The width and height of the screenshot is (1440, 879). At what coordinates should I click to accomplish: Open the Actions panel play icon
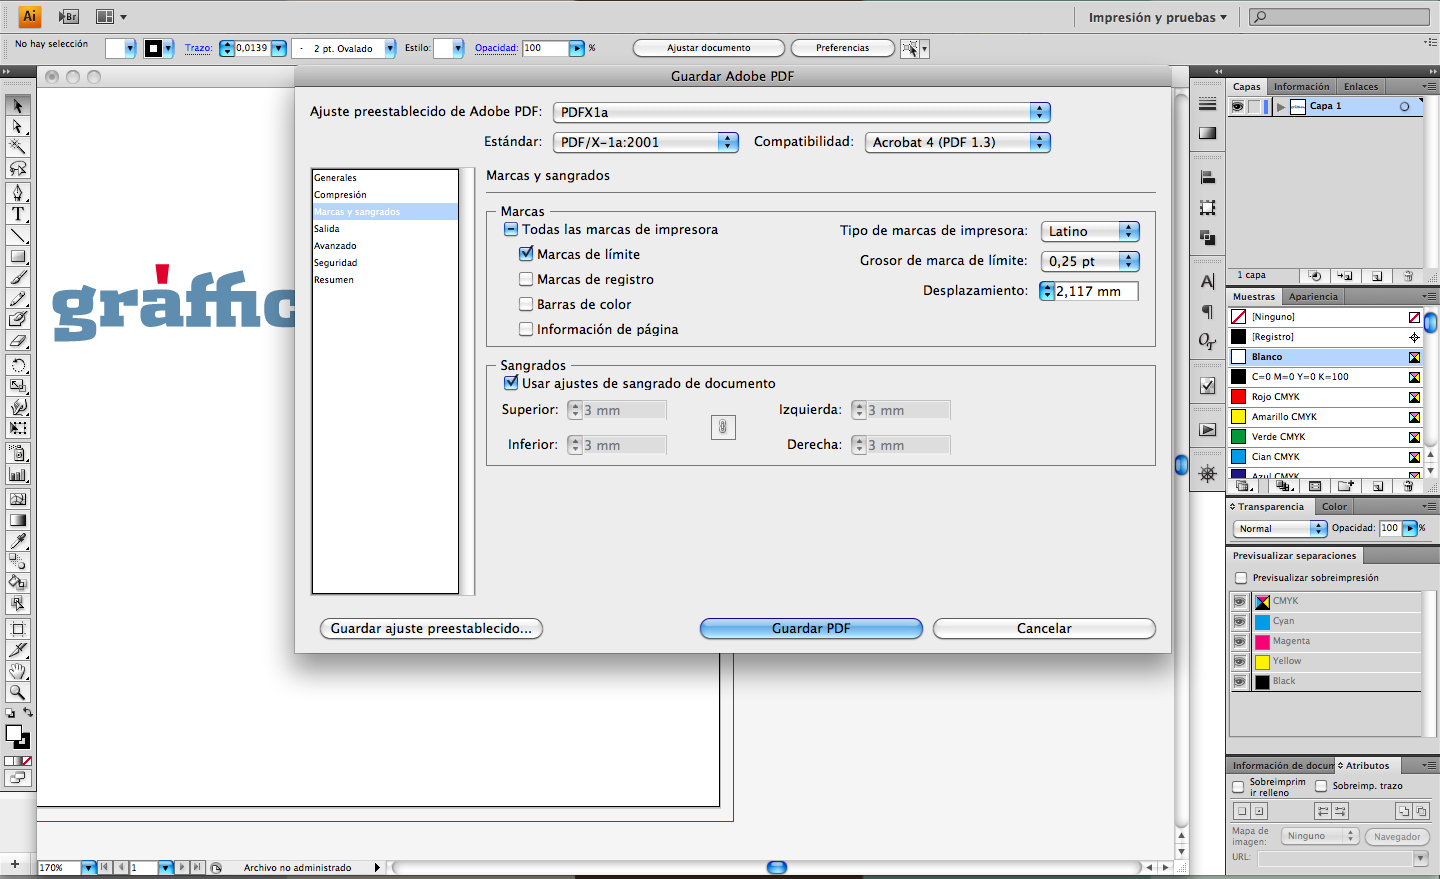[x=1208, y=430]
